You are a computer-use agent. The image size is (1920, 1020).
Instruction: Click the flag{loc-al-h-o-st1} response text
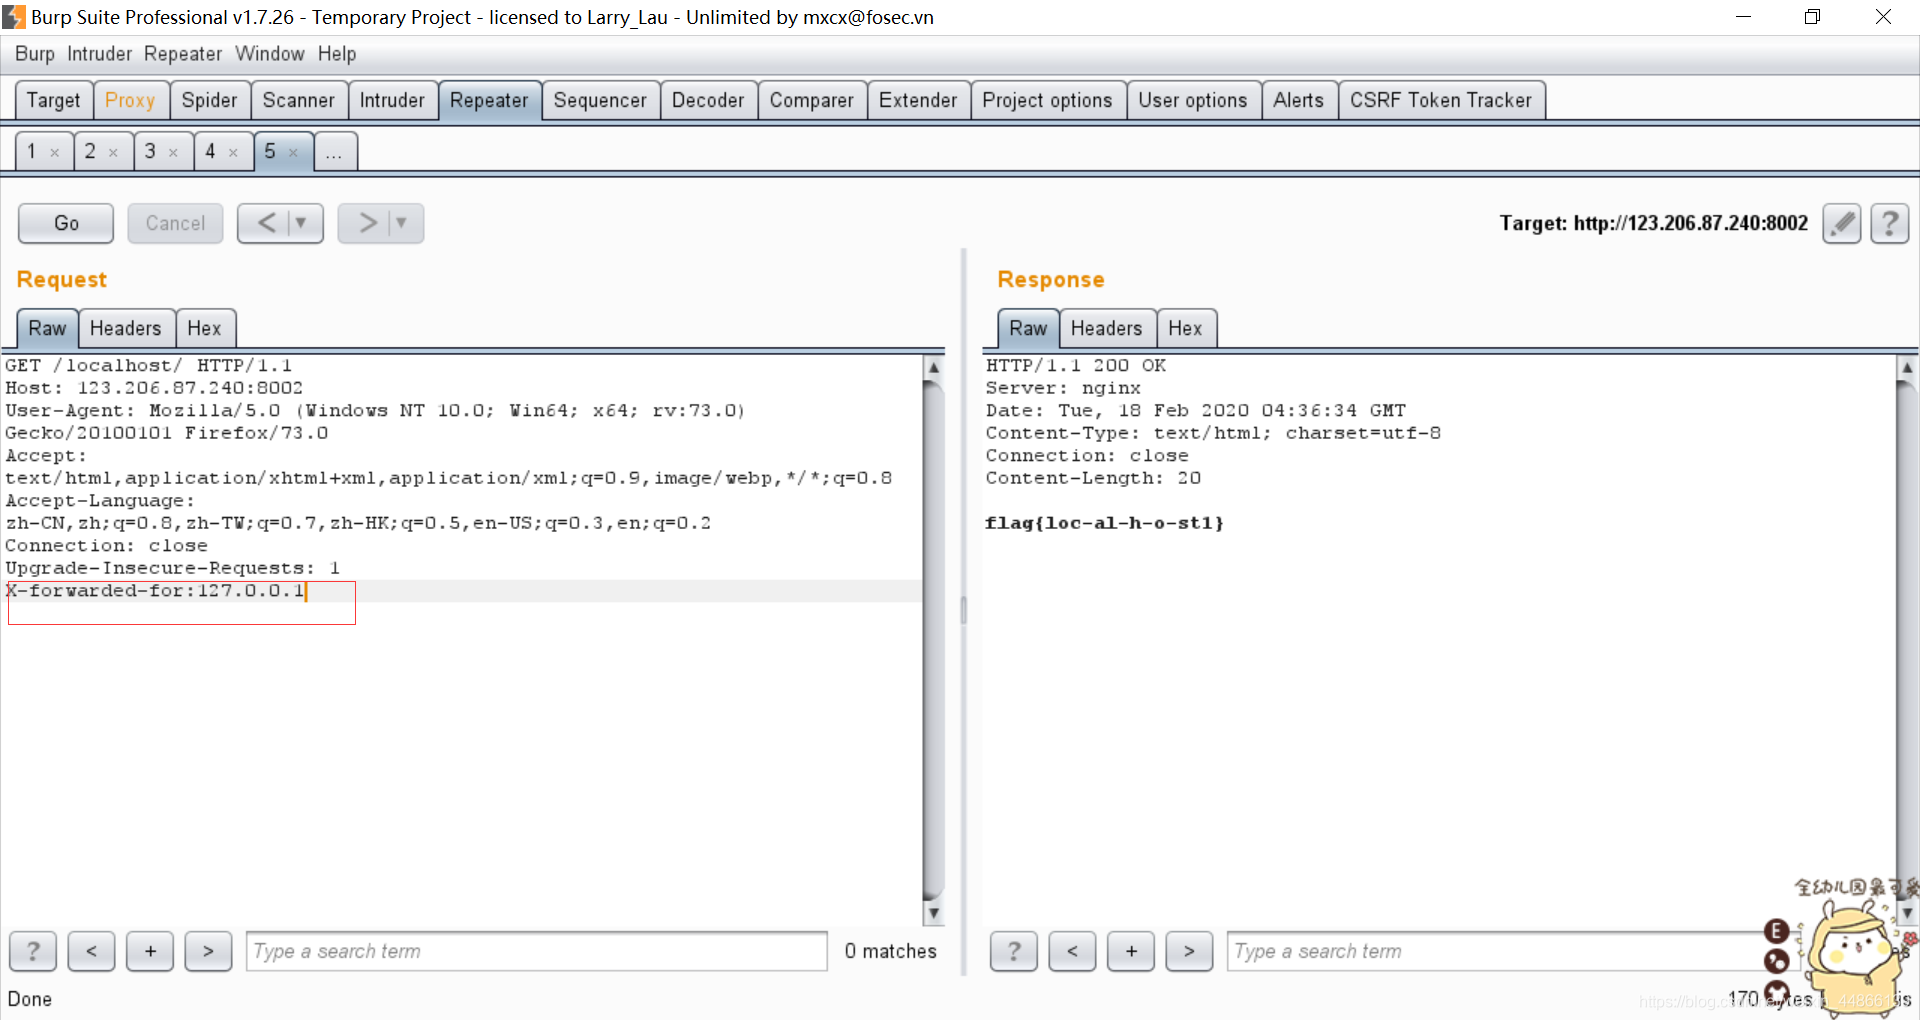click(x=1104, y=523)
